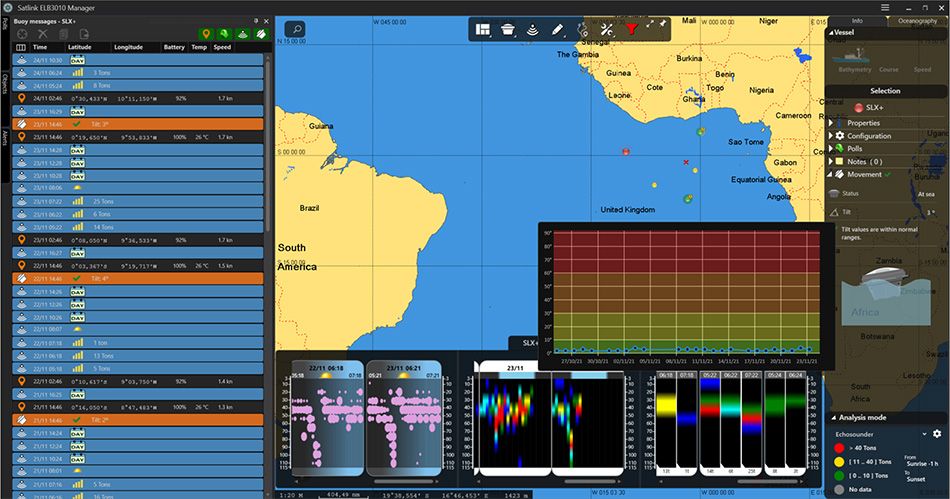Open Echosounder analysis settings gear
This screenshot has height=499, width=950.
[937, 434]
